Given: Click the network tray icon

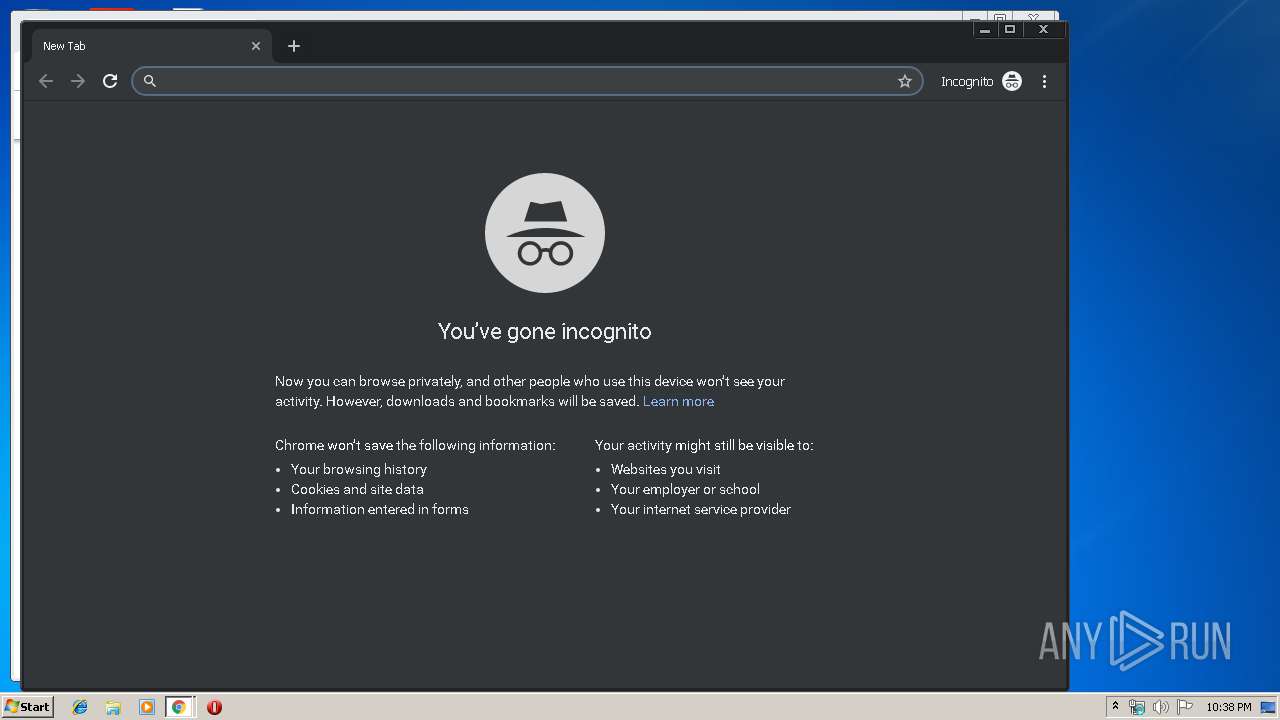Looking at the screenshot, I should [1137, 707].
